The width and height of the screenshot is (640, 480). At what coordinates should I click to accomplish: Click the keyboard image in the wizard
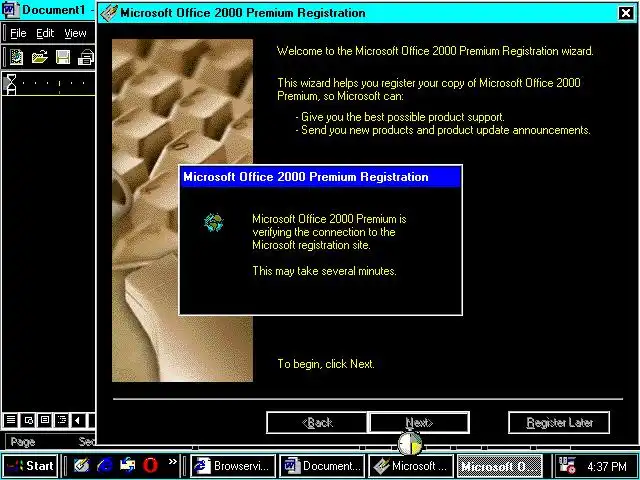pyautogui.click(x=182, y=211)
